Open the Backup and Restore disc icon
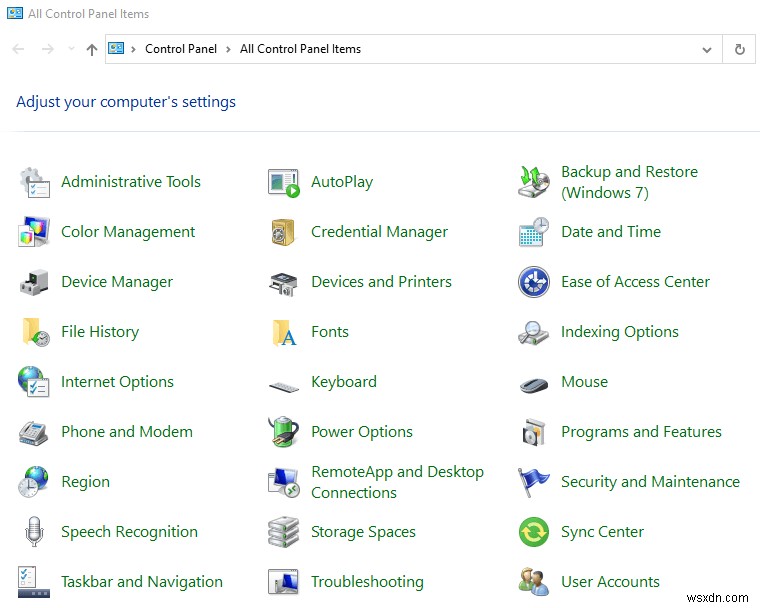Image resolution: width=760 pixels, height=608 pixels. click(x=534, y=182)
